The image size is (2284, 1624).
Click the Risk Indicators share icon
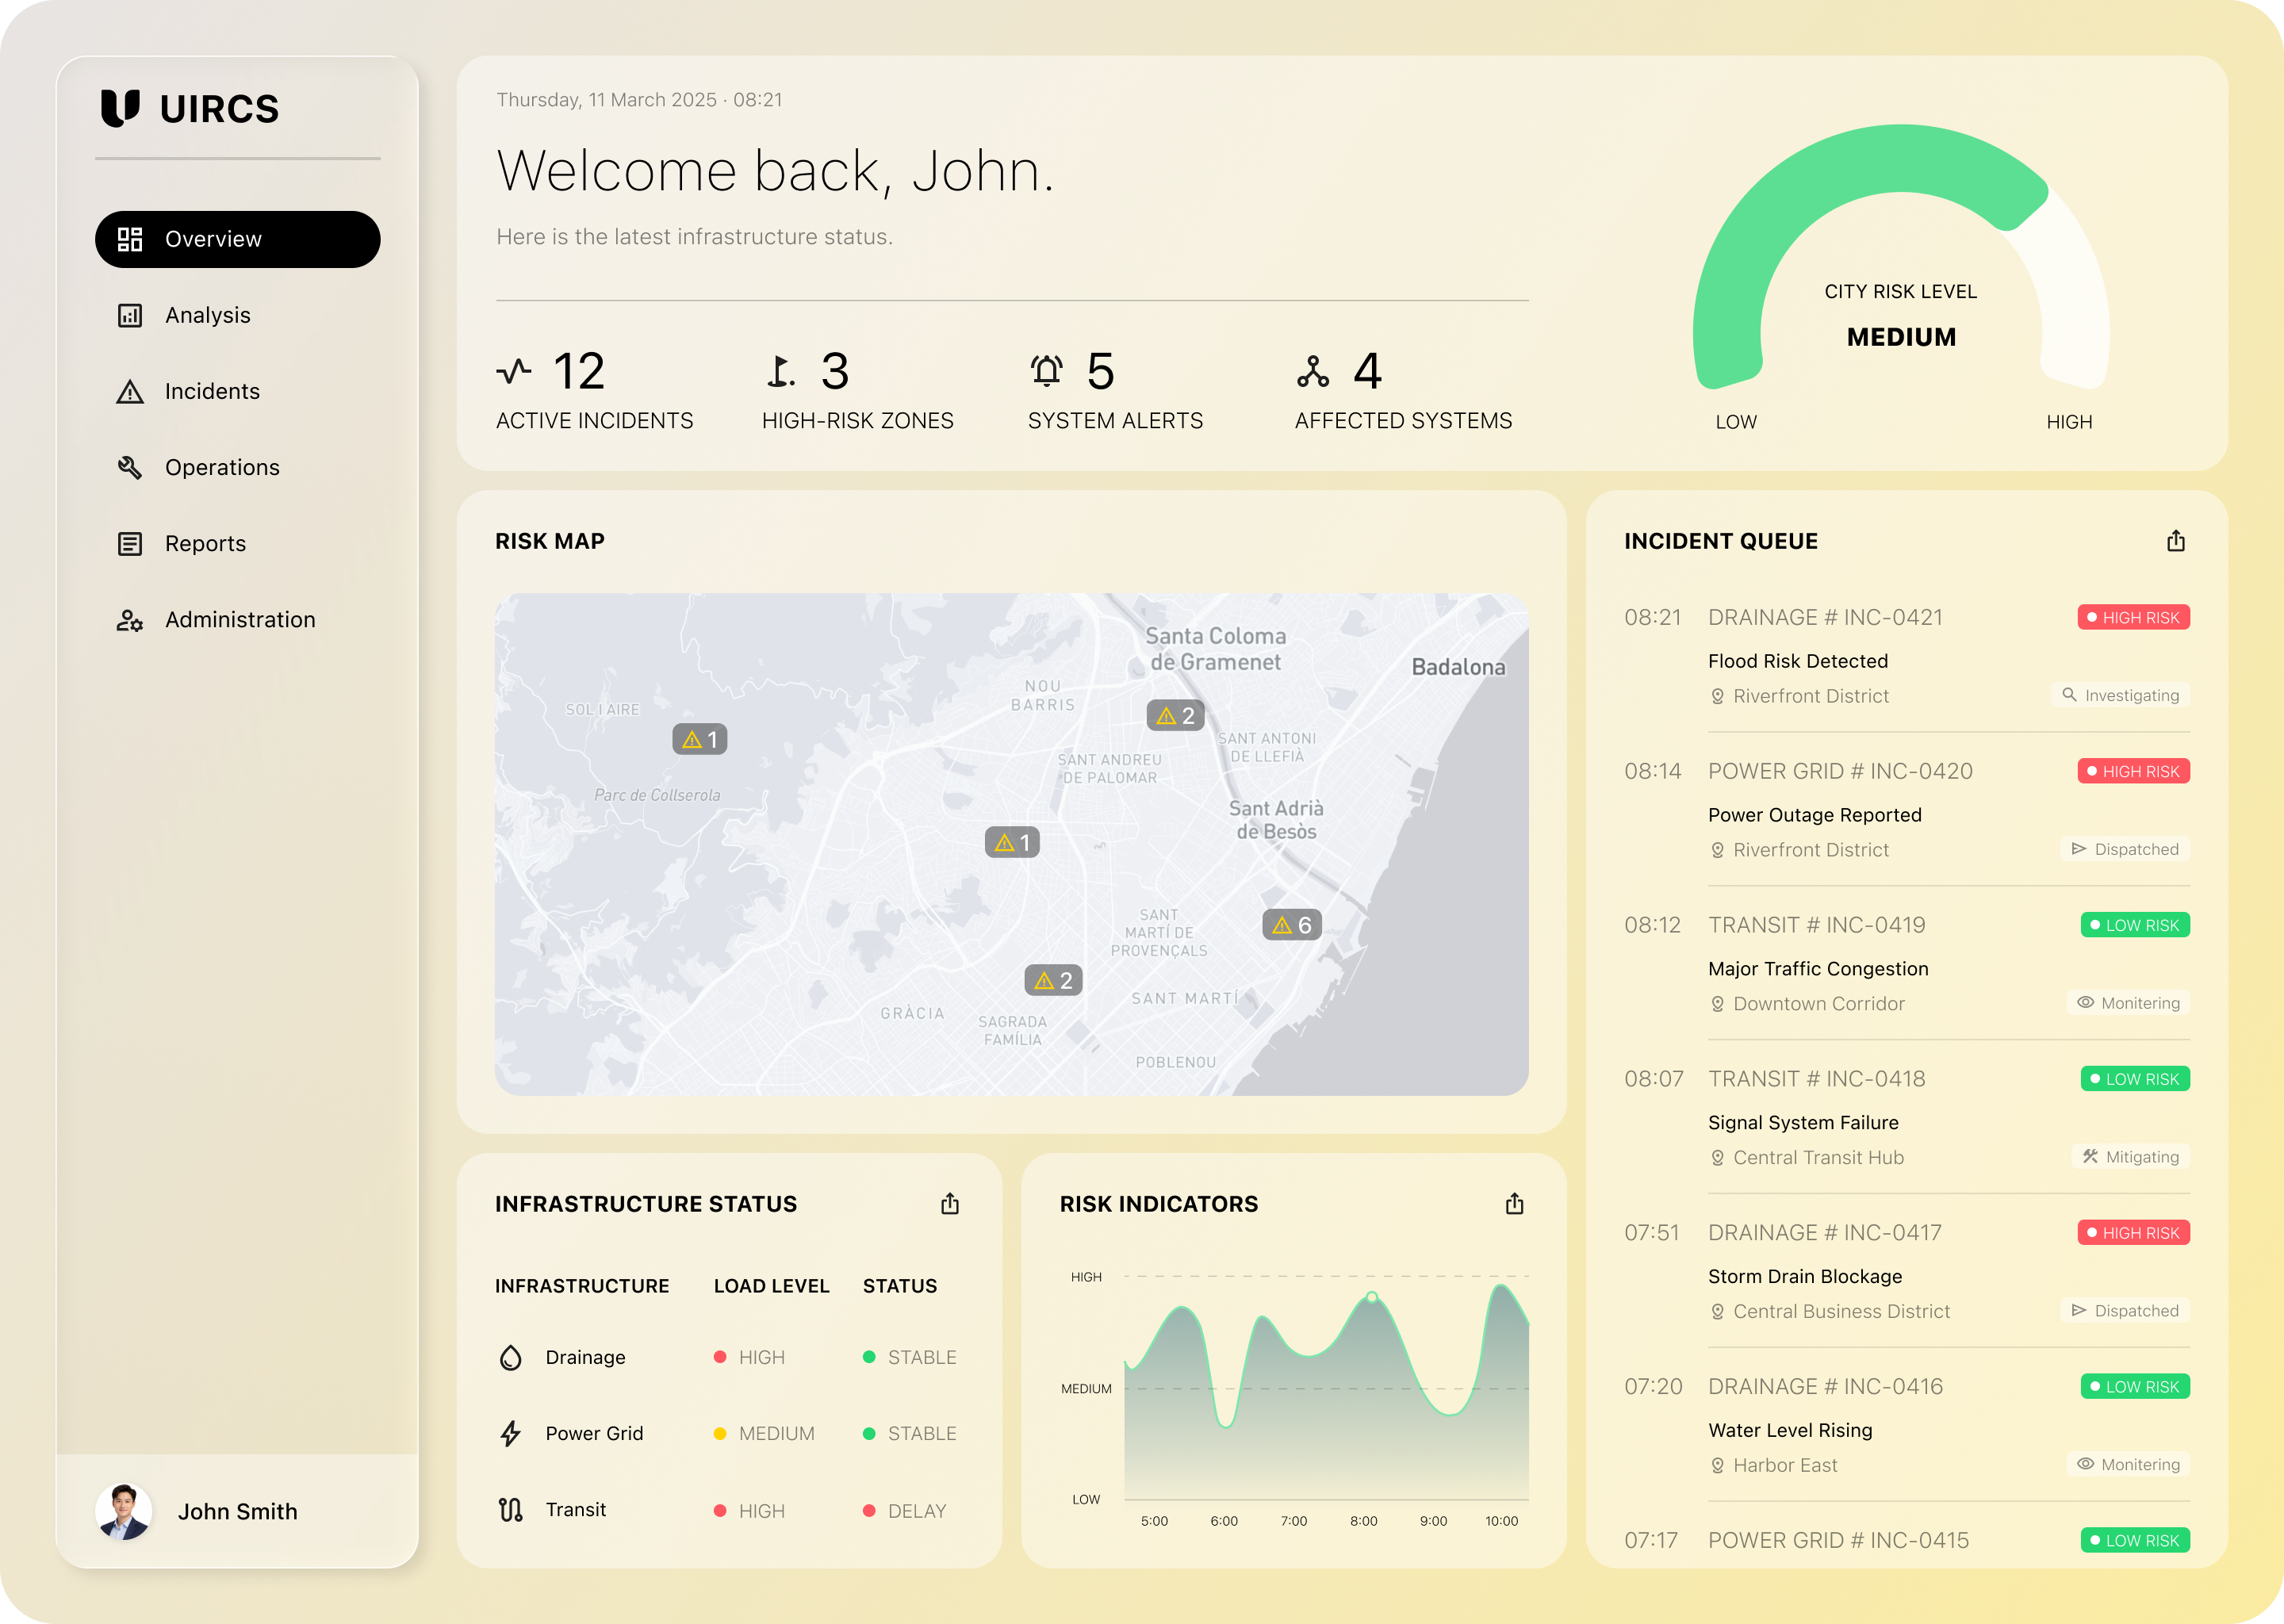[x=1514, y=1204]
